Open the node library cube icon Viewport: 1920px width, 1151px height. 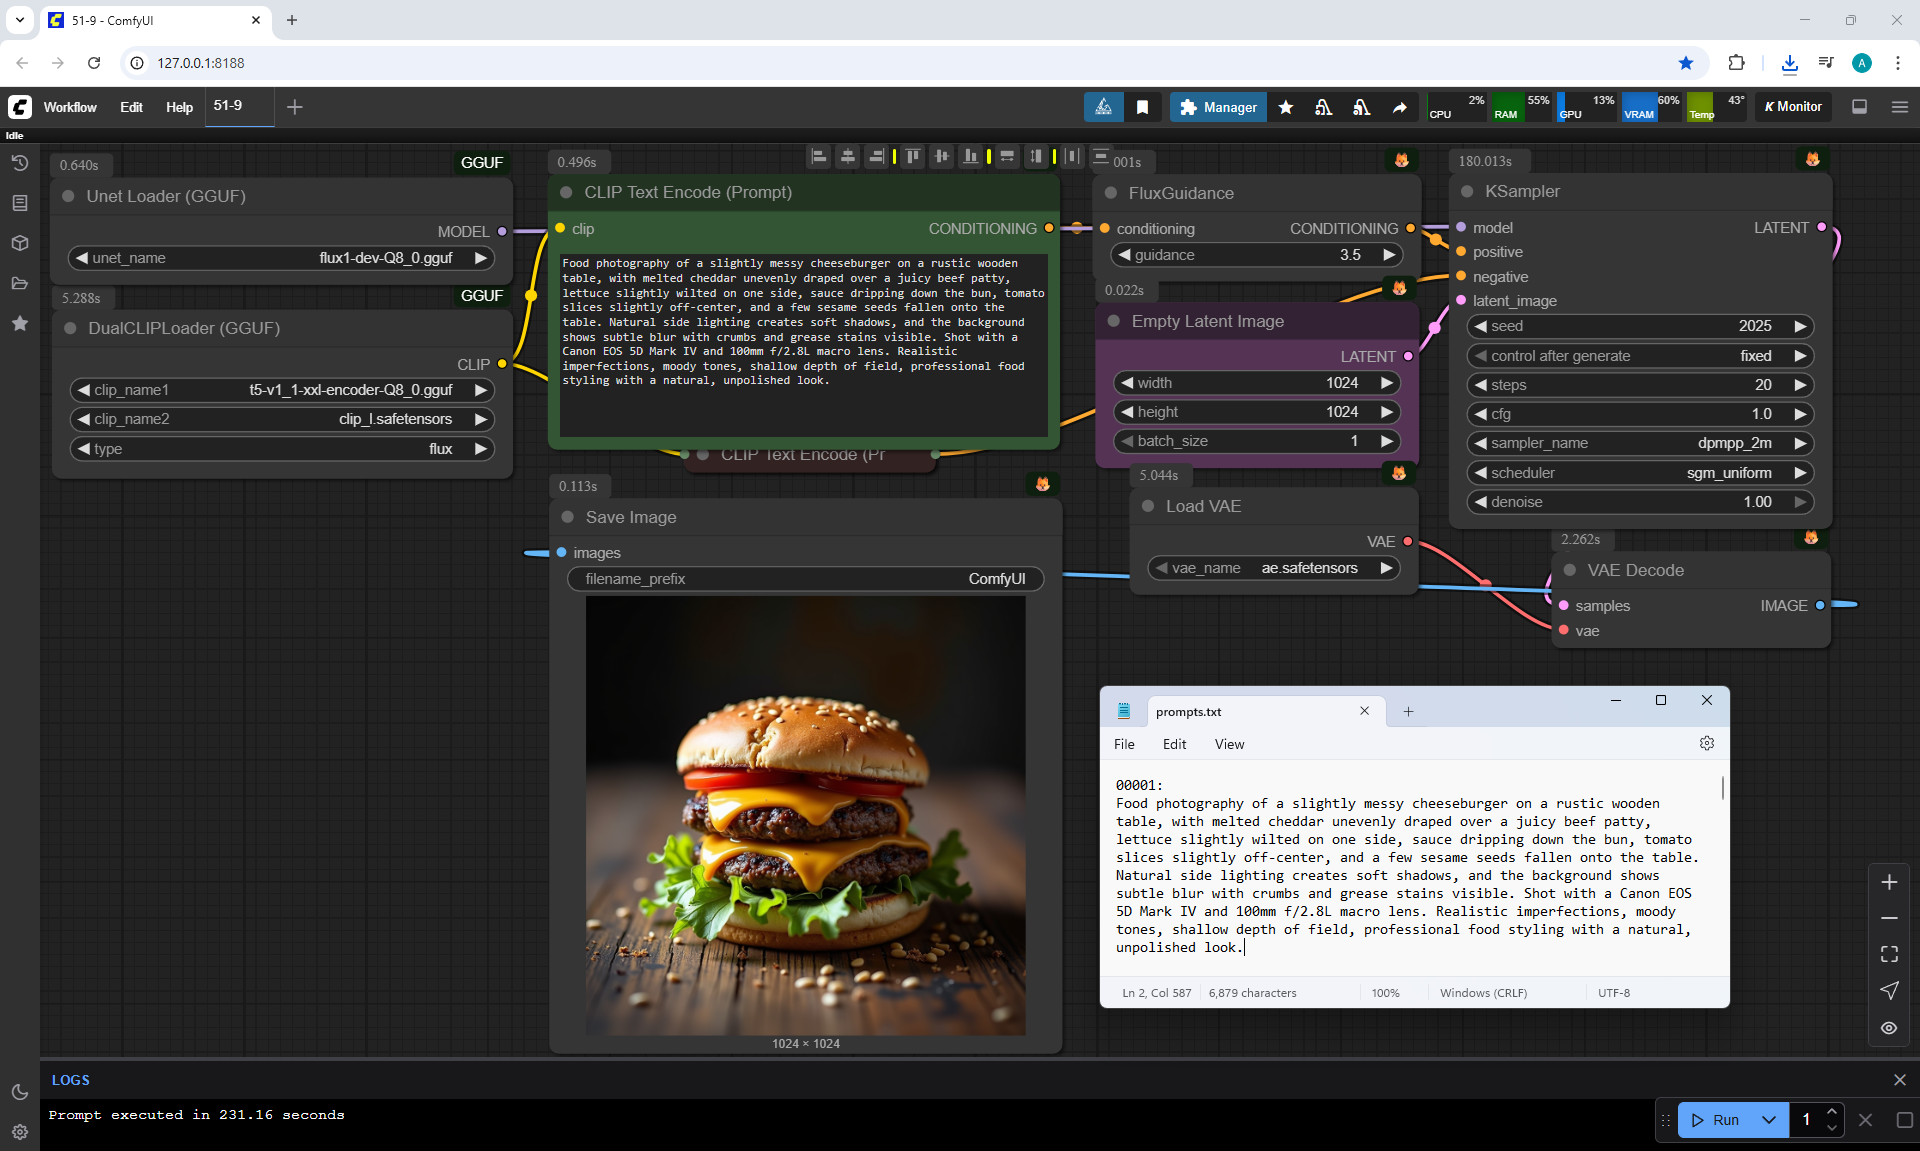click(19, 243)
